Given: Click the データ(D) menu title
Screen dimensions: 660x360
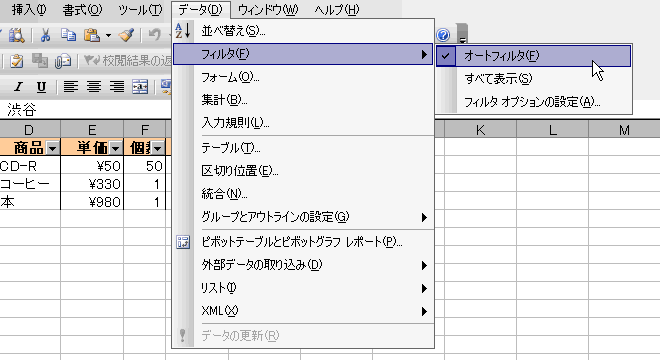Looking at the screenshot, I should tap(200, 9).
